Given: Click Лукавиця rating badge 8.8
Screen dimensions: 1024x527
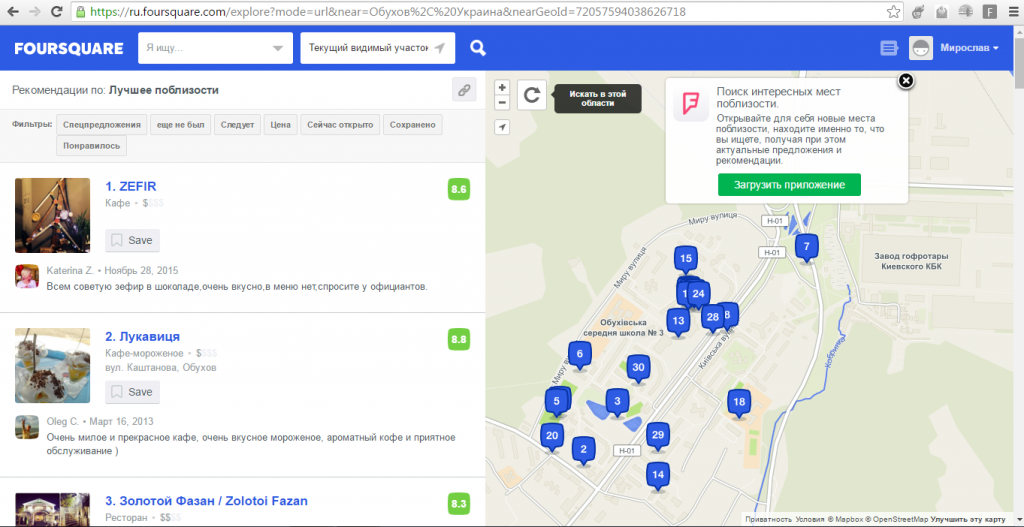Looking at the screenshot, I should coord(458,340).
